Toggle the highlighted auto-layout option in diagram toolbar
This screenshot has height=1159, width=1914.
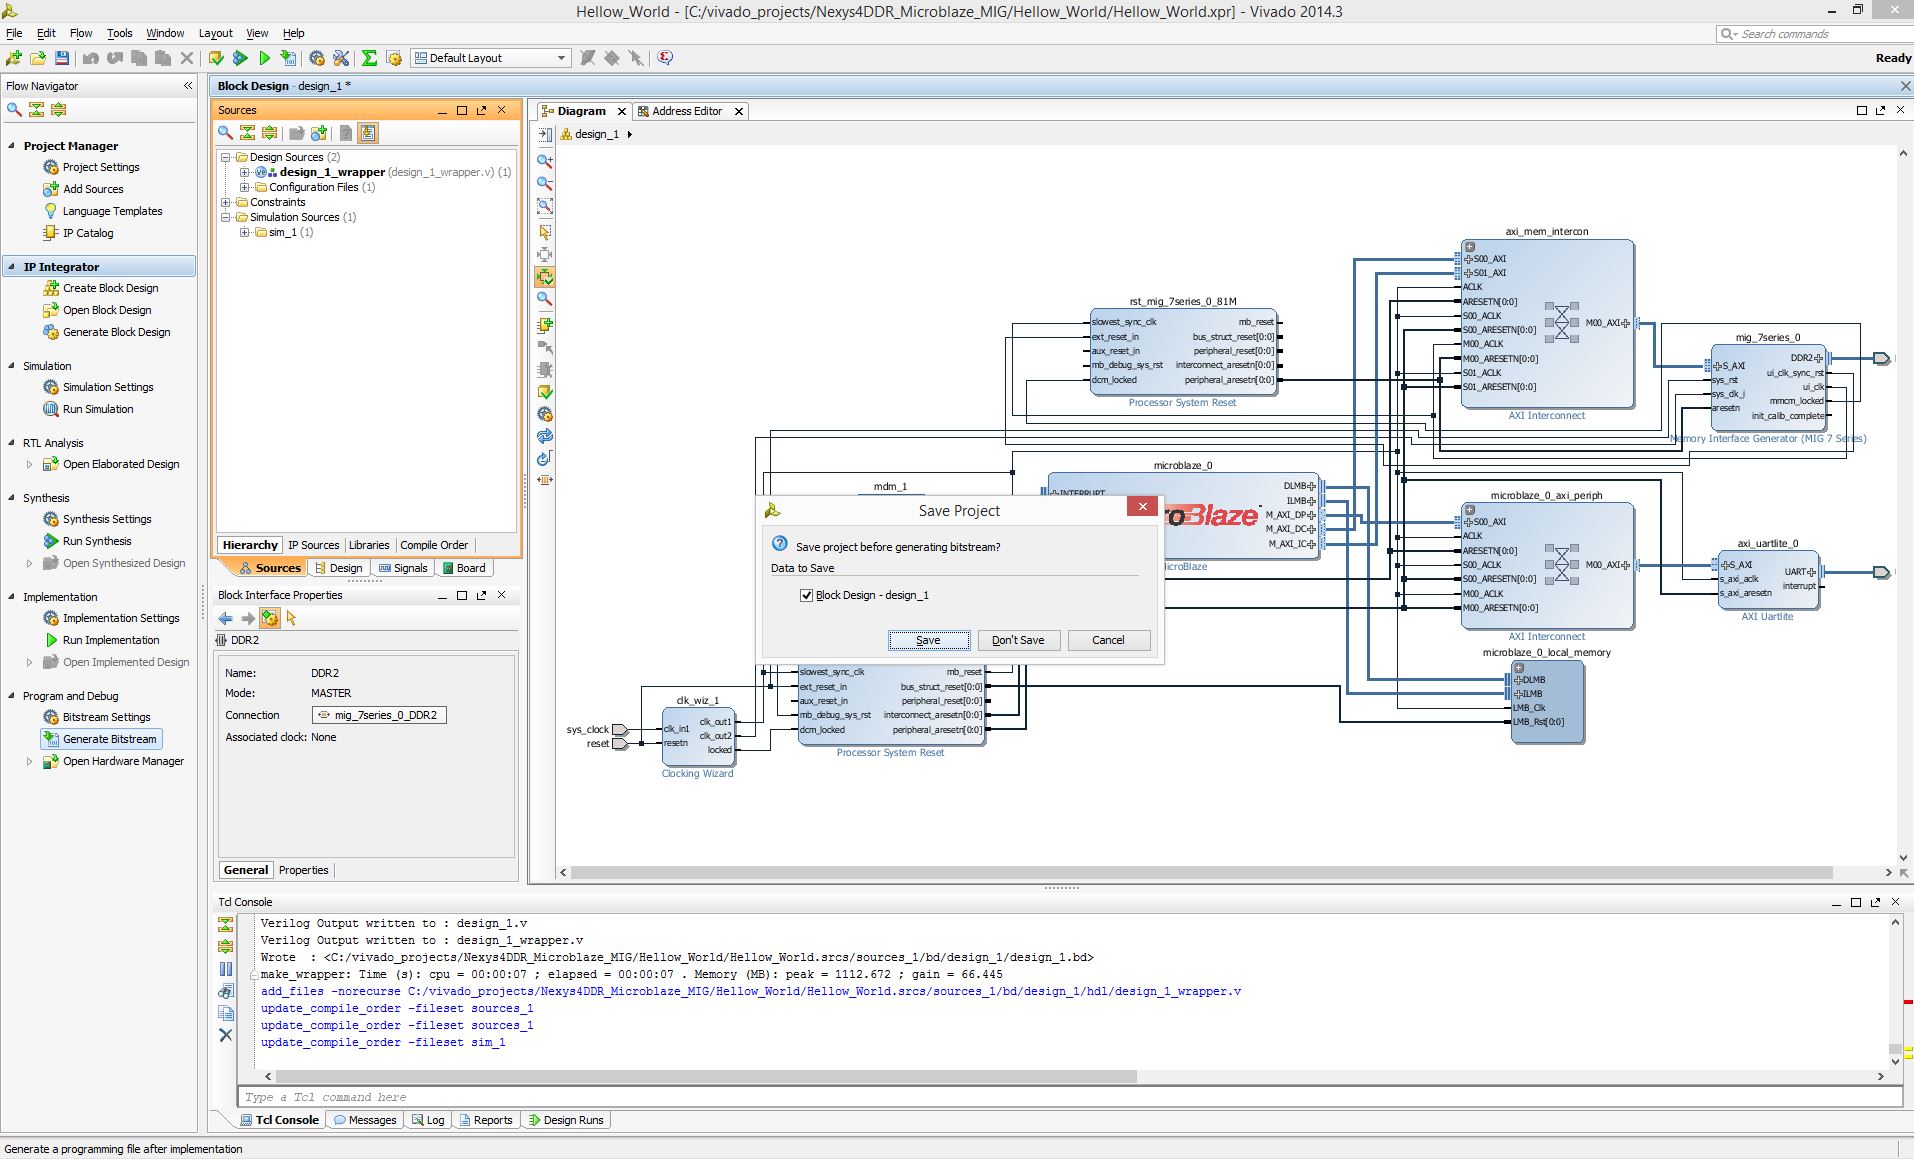coord(545,277)
